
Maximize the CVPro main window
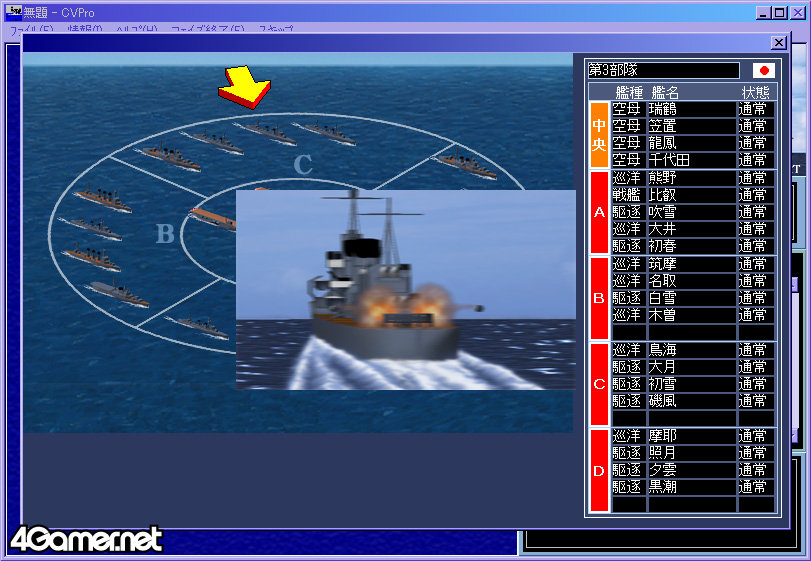tap(779, 12)
